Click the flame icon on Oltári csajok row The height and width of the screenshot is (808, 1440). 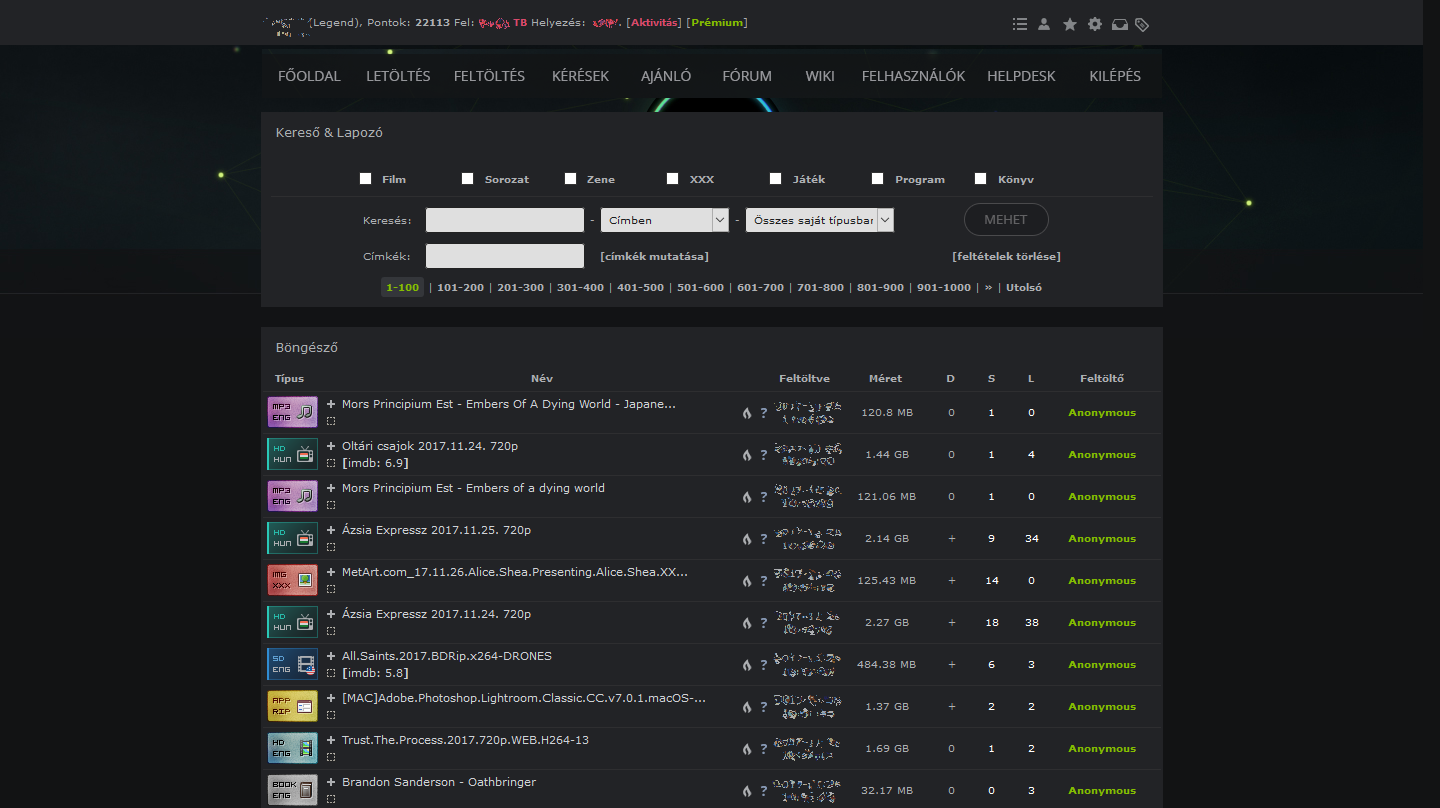(746, 455)
